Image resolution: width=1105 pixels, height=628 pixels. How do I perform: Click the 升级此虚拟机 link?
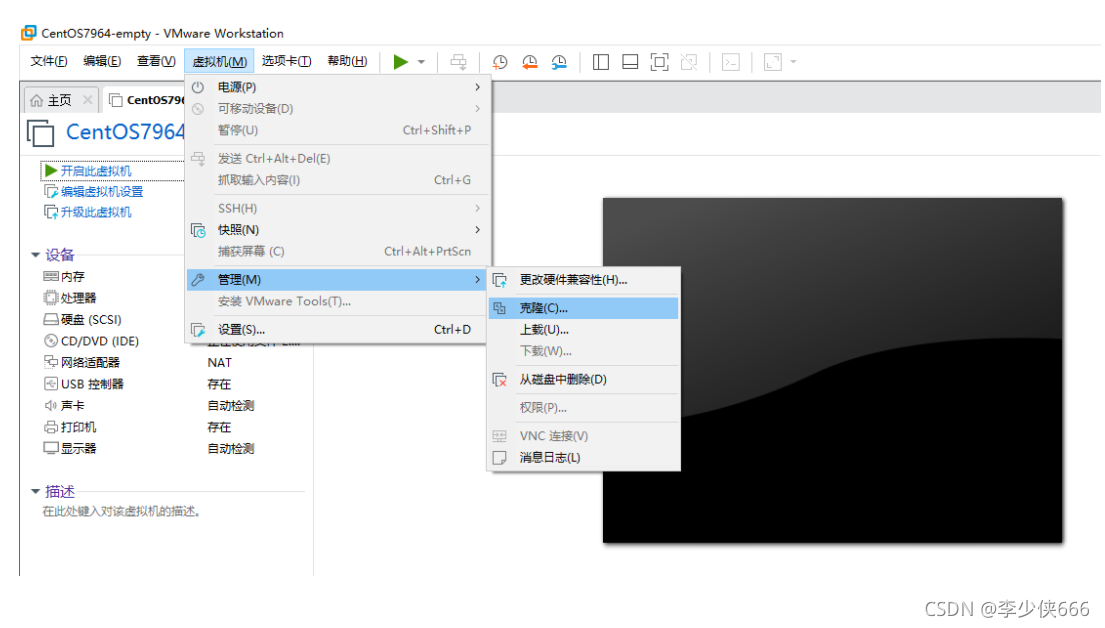(x=95, y=212)
